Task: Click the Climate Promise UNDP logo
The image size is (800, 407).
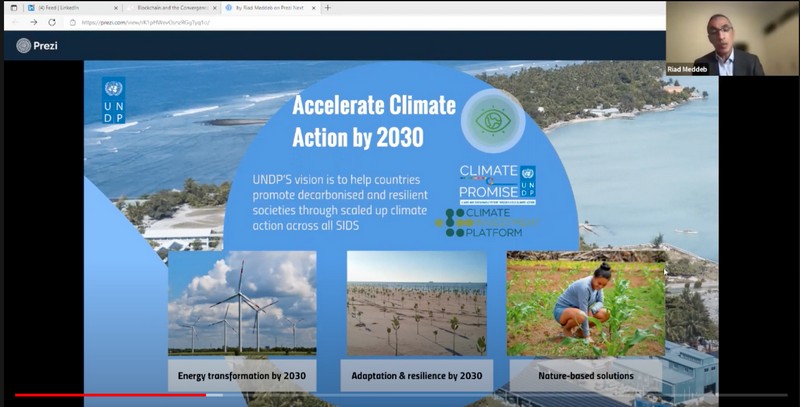Action: coord(497,185)
